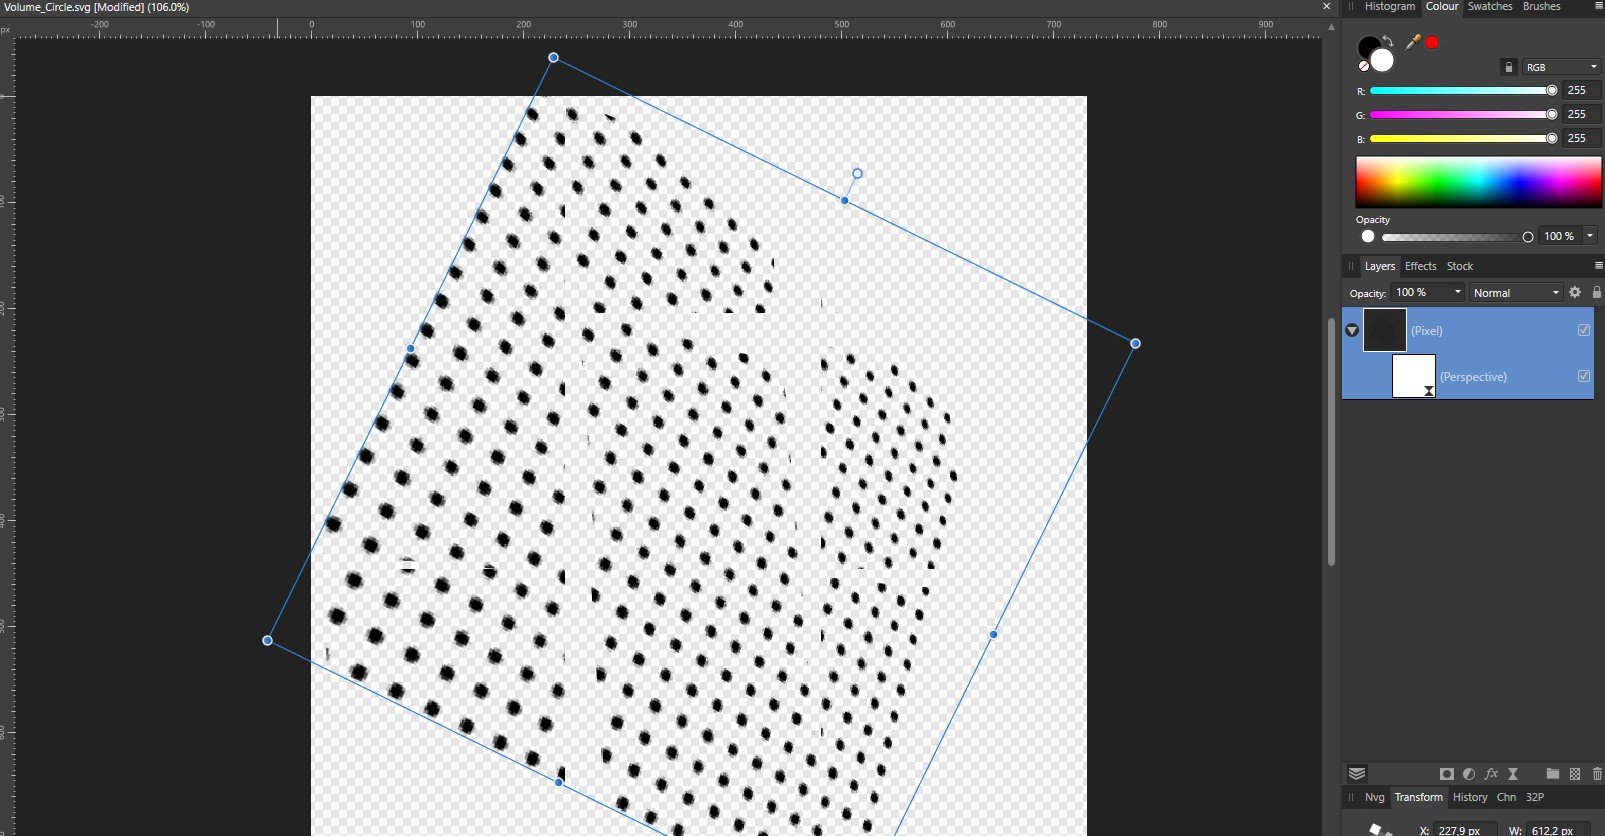Switch to the Brushes tab
The width and height of the screenshot is (1605, 836).
(x=1541, y=6)
